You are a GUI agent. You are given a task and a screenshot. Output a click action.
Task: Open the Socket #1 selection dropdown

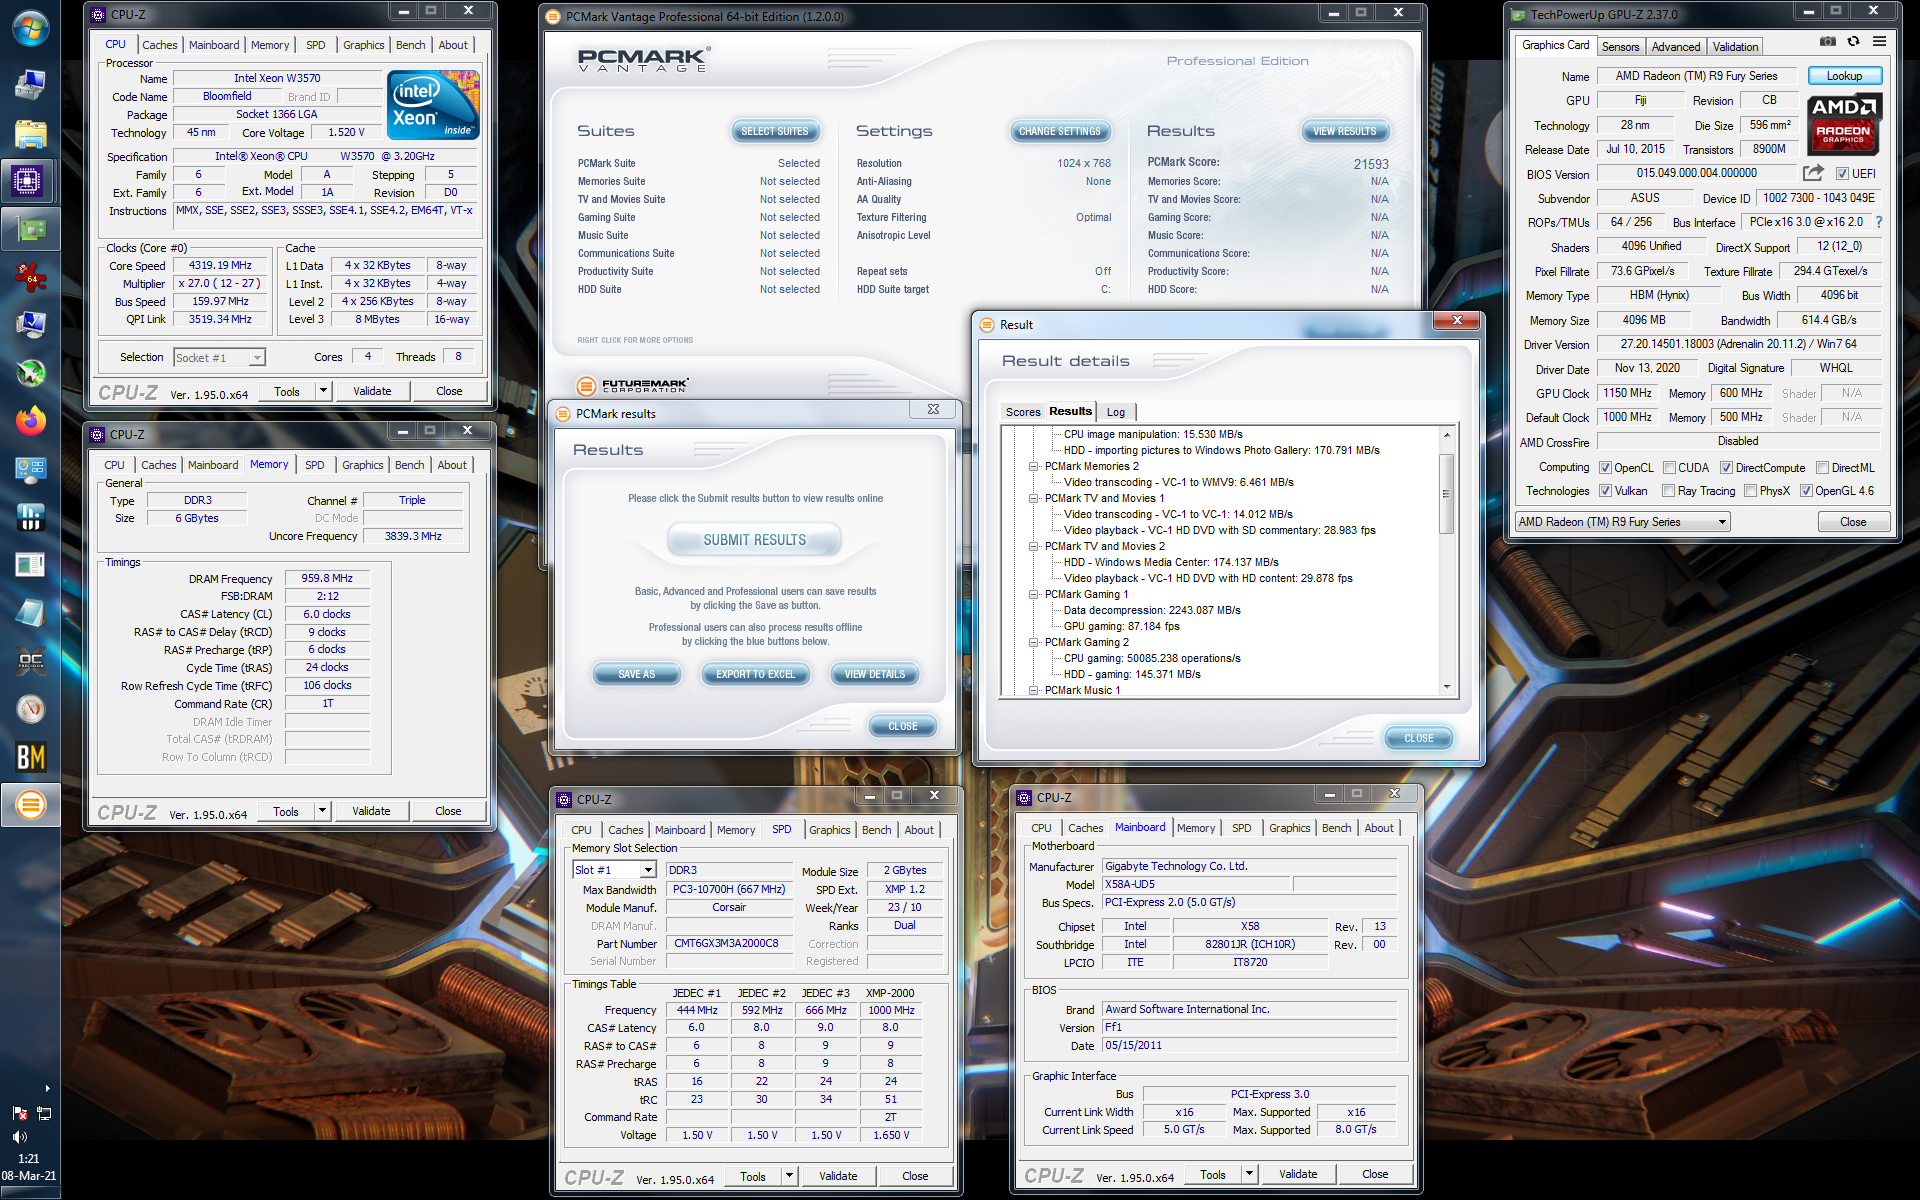click(x=219, y=357)
